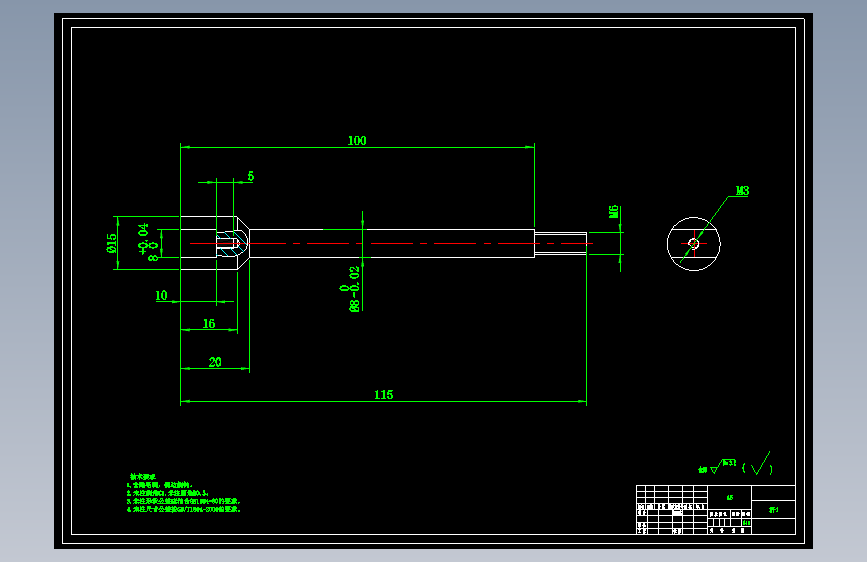Click the 'Ø8 0 -0.02' shaft tolerance text
Screen dimensions: 867x562
[x=350, y=289]
